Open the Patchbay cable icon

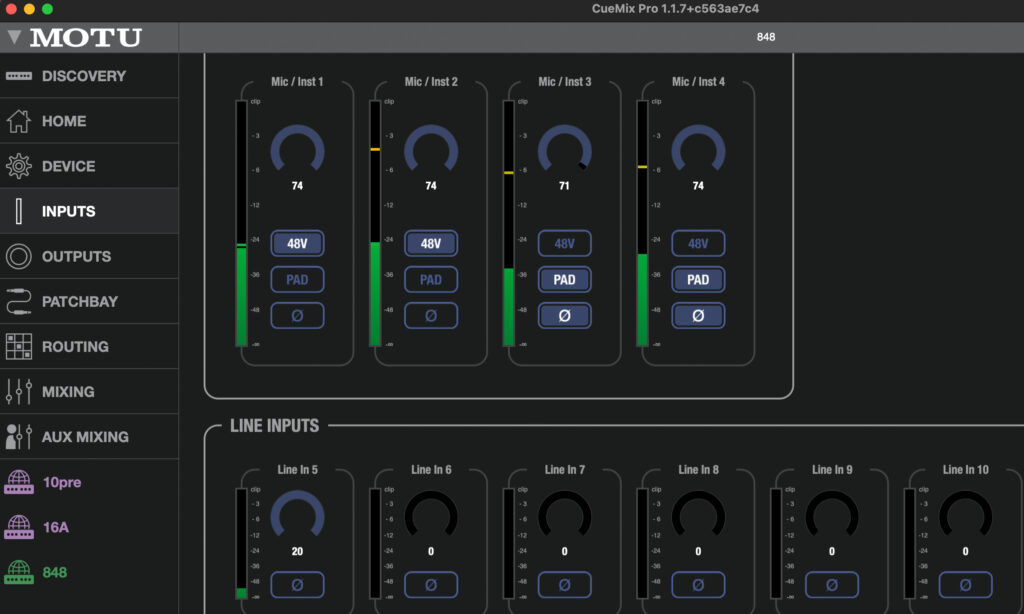click(x=19, y=301)
